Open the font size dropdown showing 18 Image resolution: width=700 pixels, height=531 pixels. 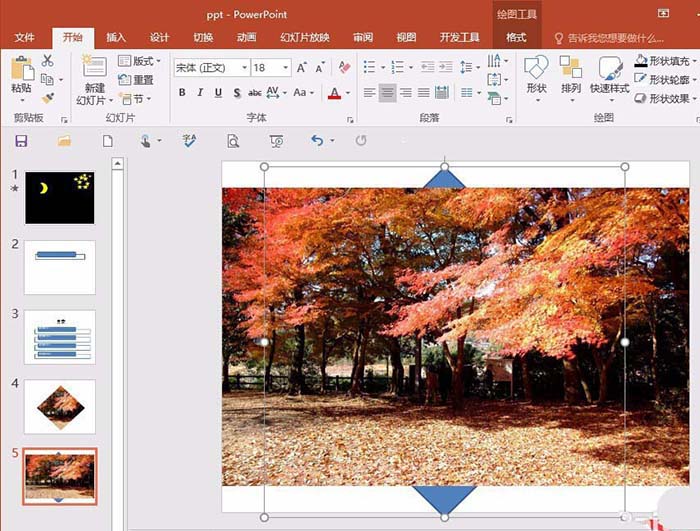[270, 68]
